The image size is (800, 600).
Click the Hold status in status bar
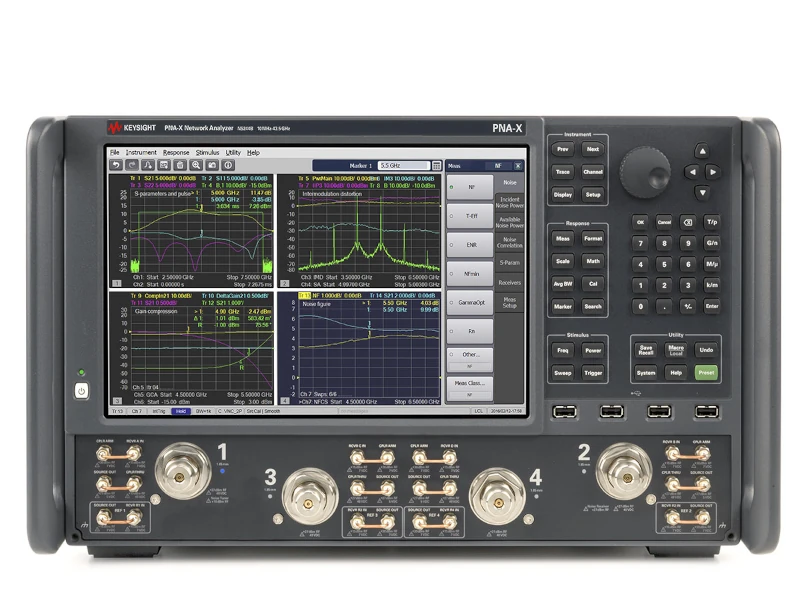[181, 411]
